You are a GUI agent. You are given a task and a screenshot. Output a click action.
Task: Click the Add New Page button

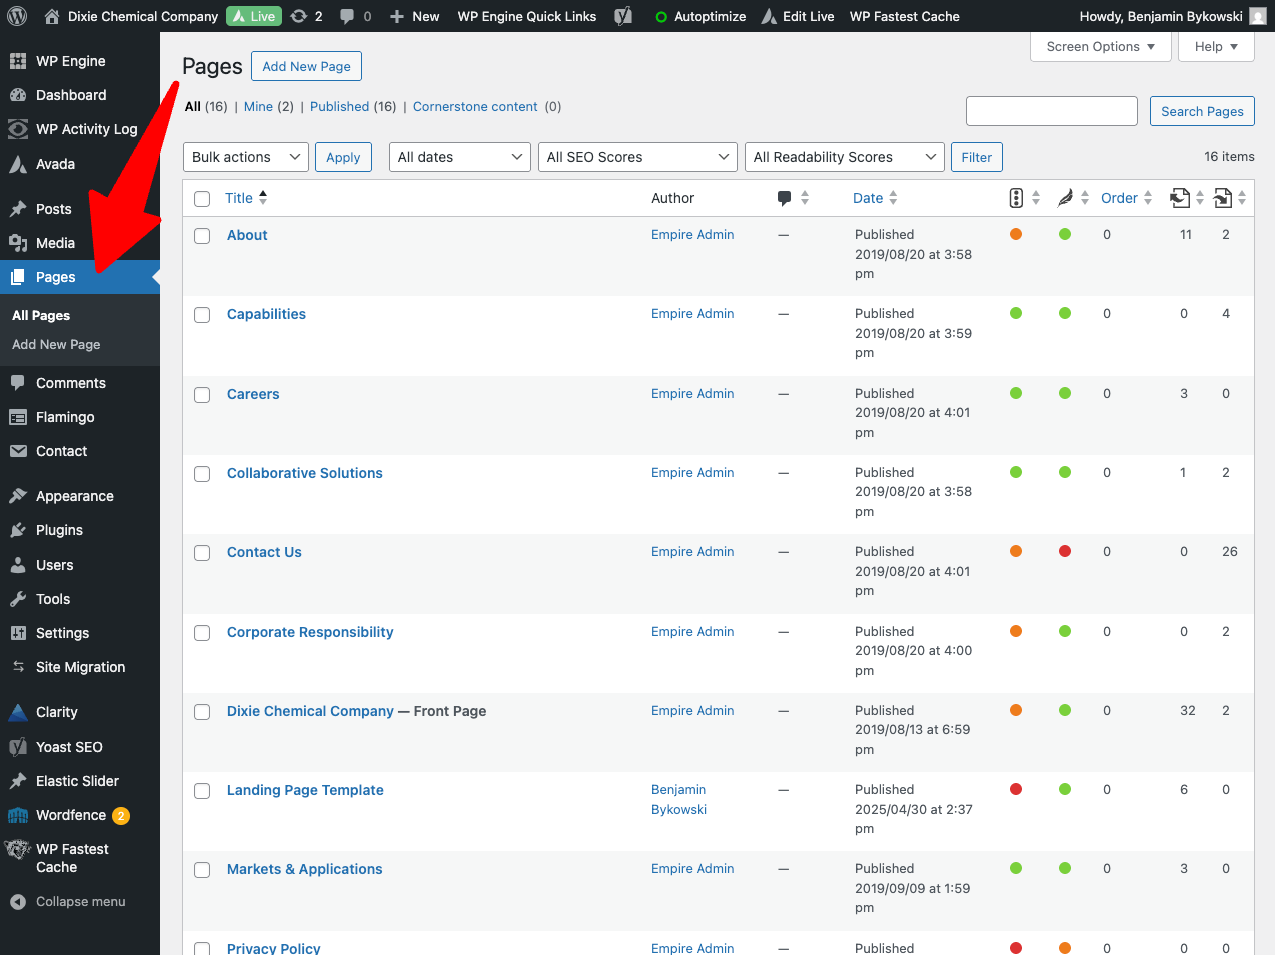tap(306, 66)
